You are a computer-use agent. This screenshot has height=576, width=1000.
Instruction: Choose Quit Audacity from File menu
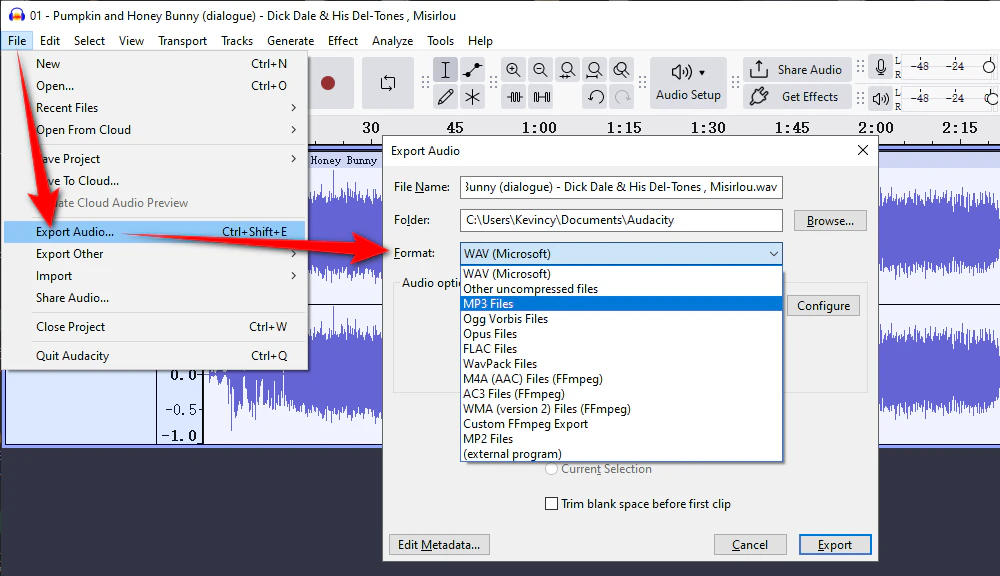click(x=154, y=356)
